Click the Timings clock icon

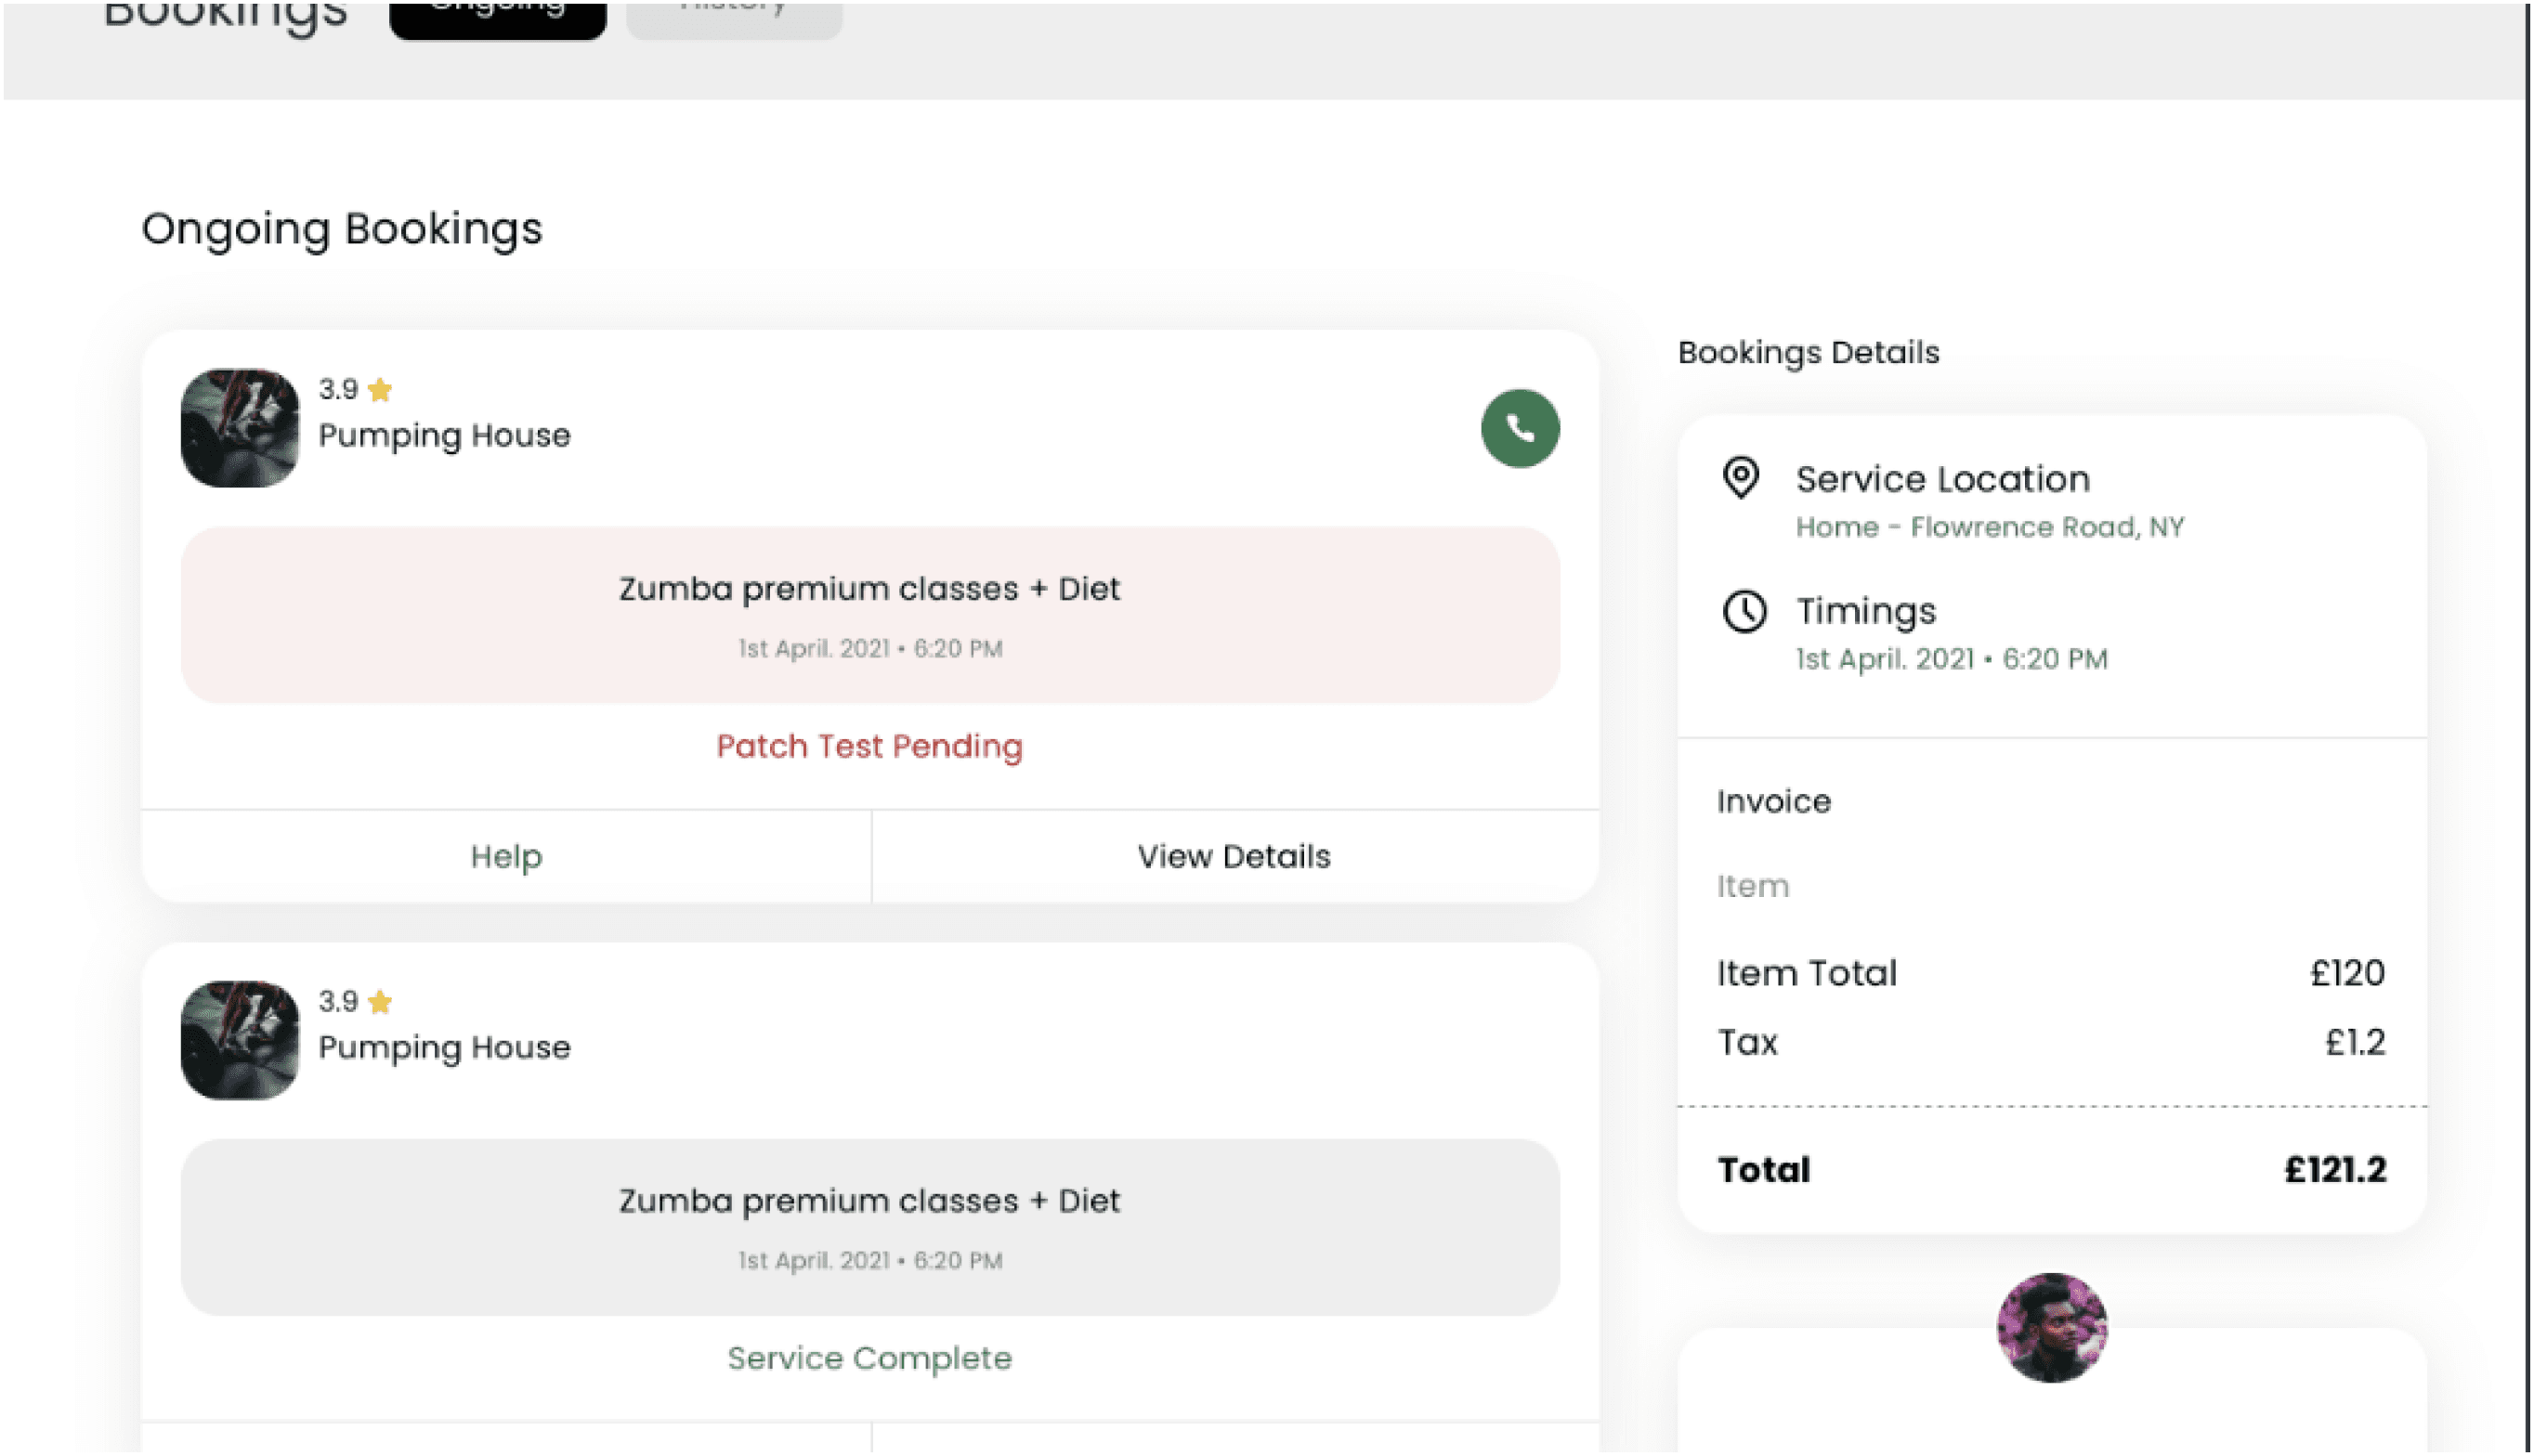tap(1744, 610)
